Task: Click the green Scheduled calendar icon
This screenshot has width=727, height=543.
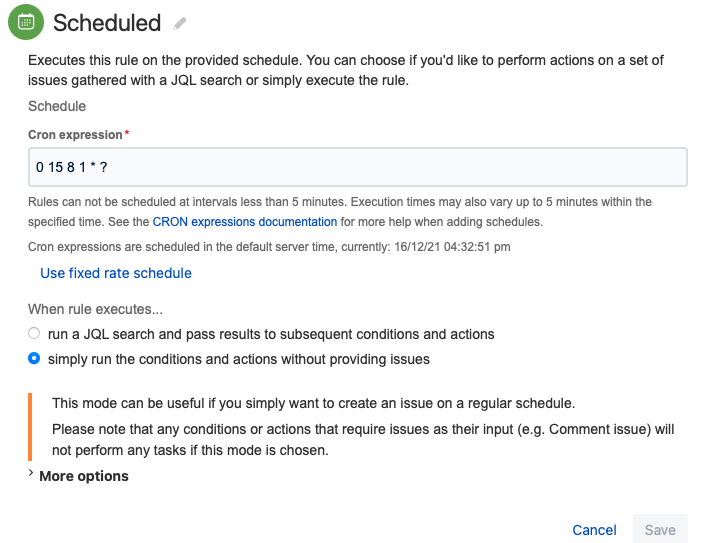Action: click(25, 22)
